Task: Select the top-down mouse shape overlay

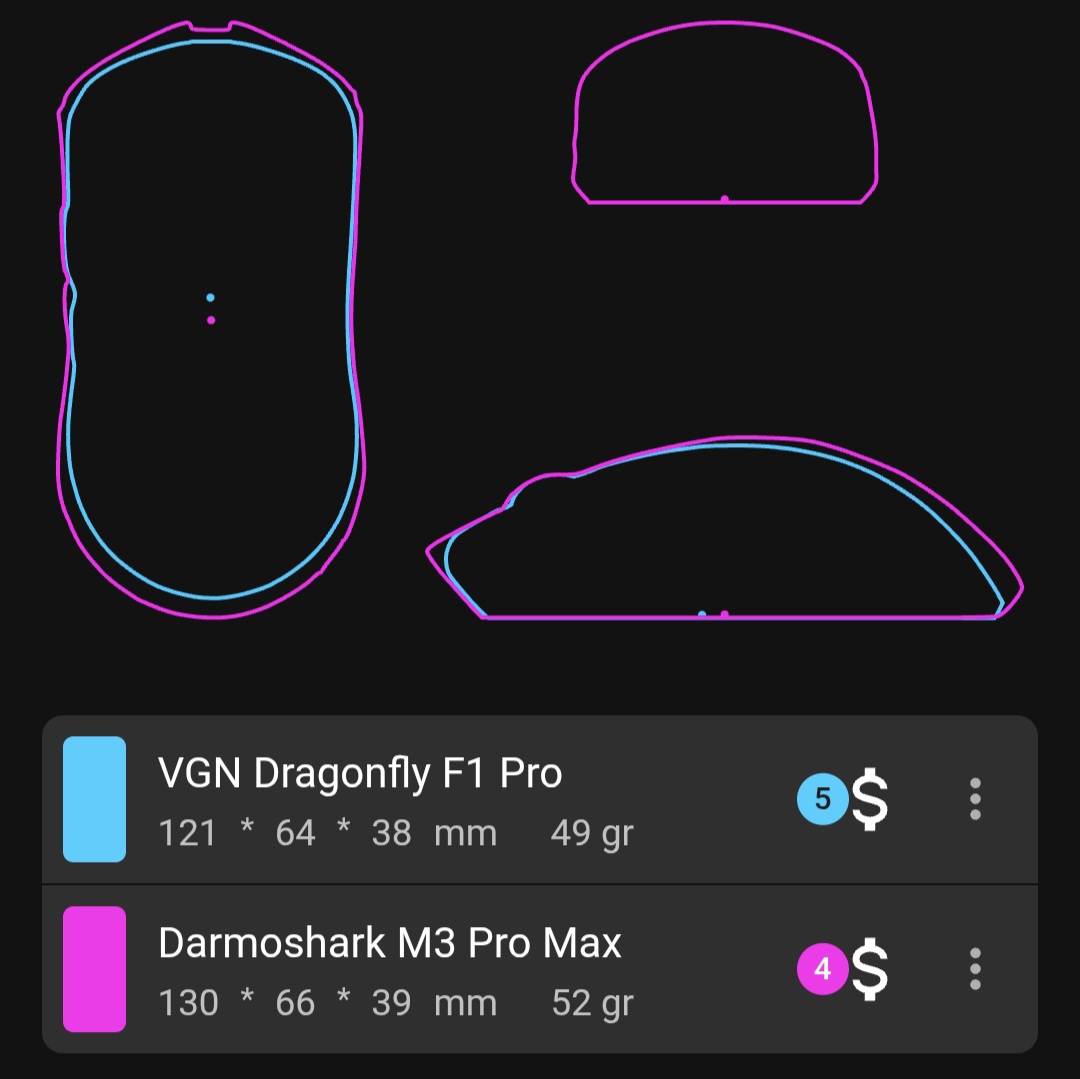Action: (x=211, y=319)
